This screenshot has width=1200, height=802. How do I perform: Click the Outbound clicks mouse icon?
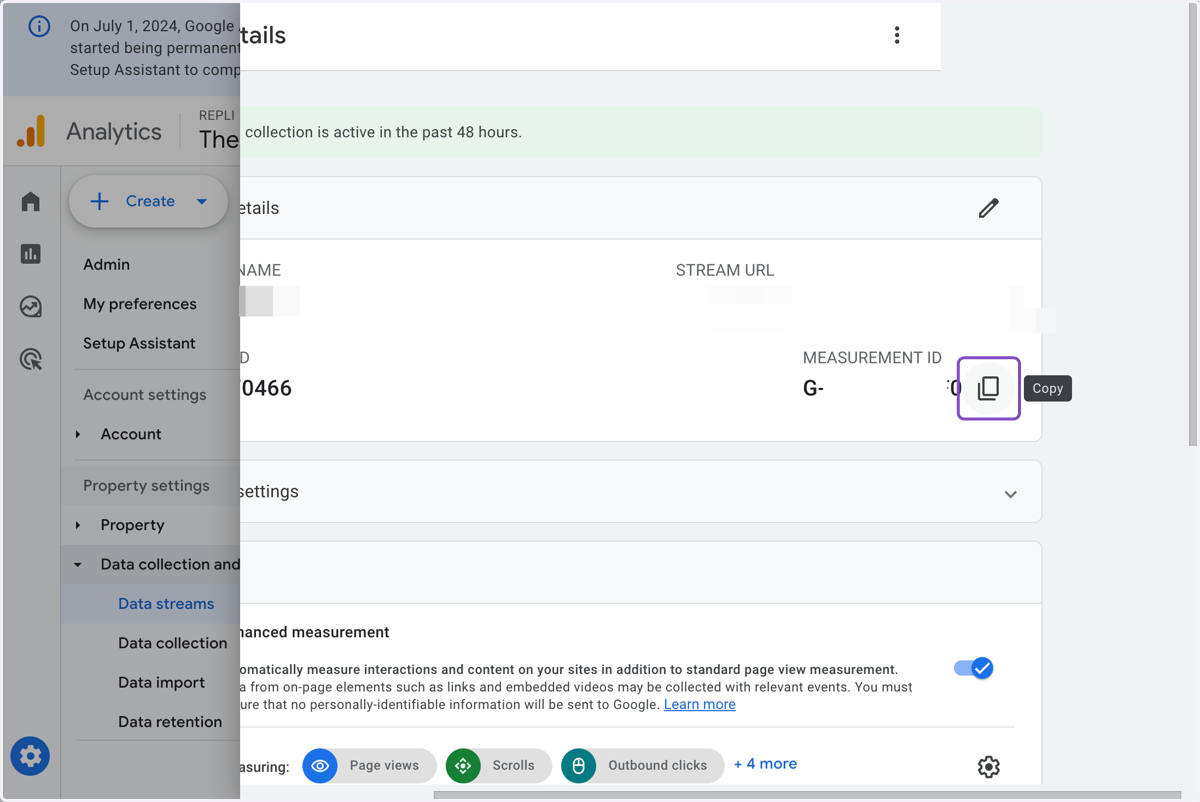click(x=578, y=765)
